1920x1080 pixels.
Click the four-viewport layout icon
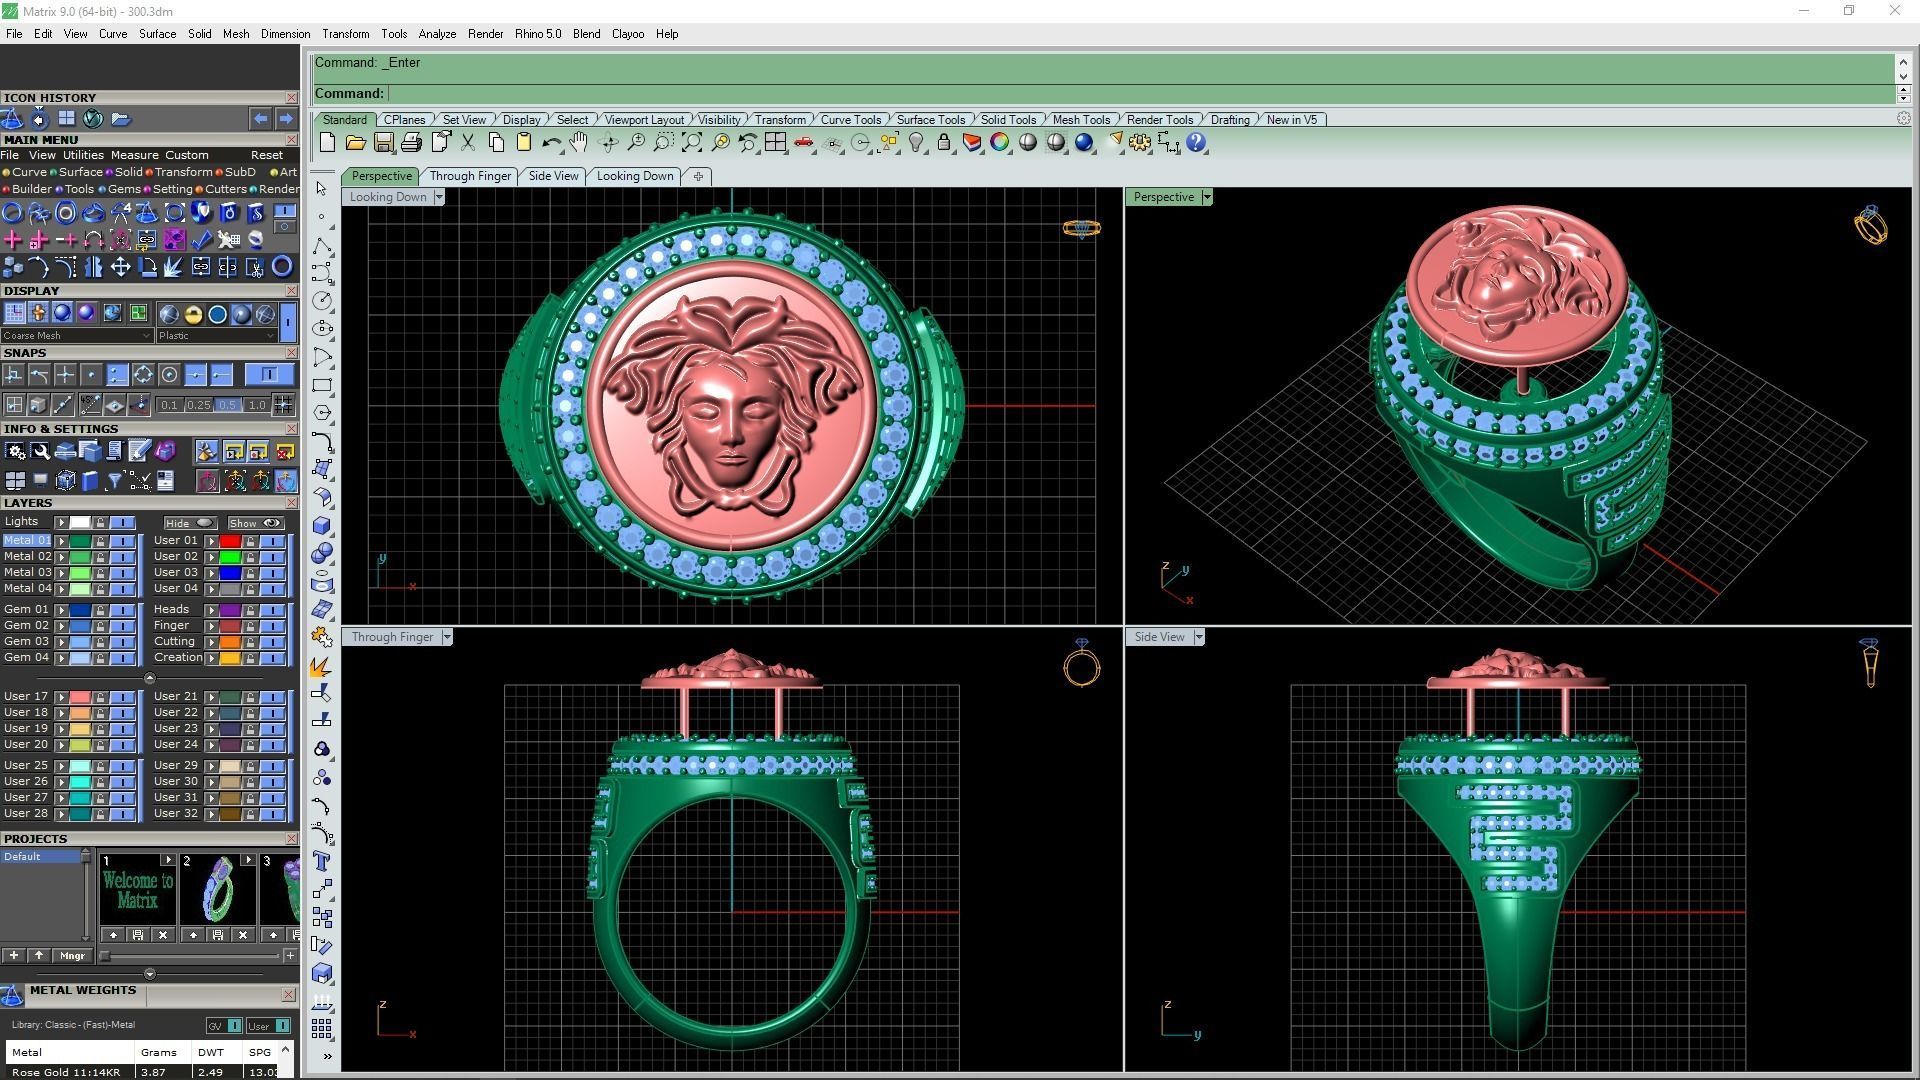click(x=775, y=143)
